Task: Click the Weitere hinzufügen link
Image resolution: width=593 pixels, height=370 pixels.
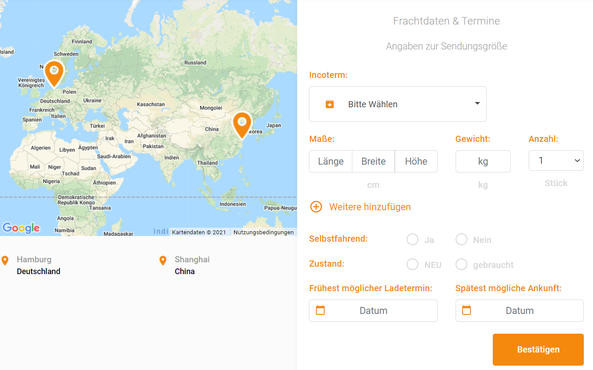Action: pyautogui.click(x=369, y=207)
